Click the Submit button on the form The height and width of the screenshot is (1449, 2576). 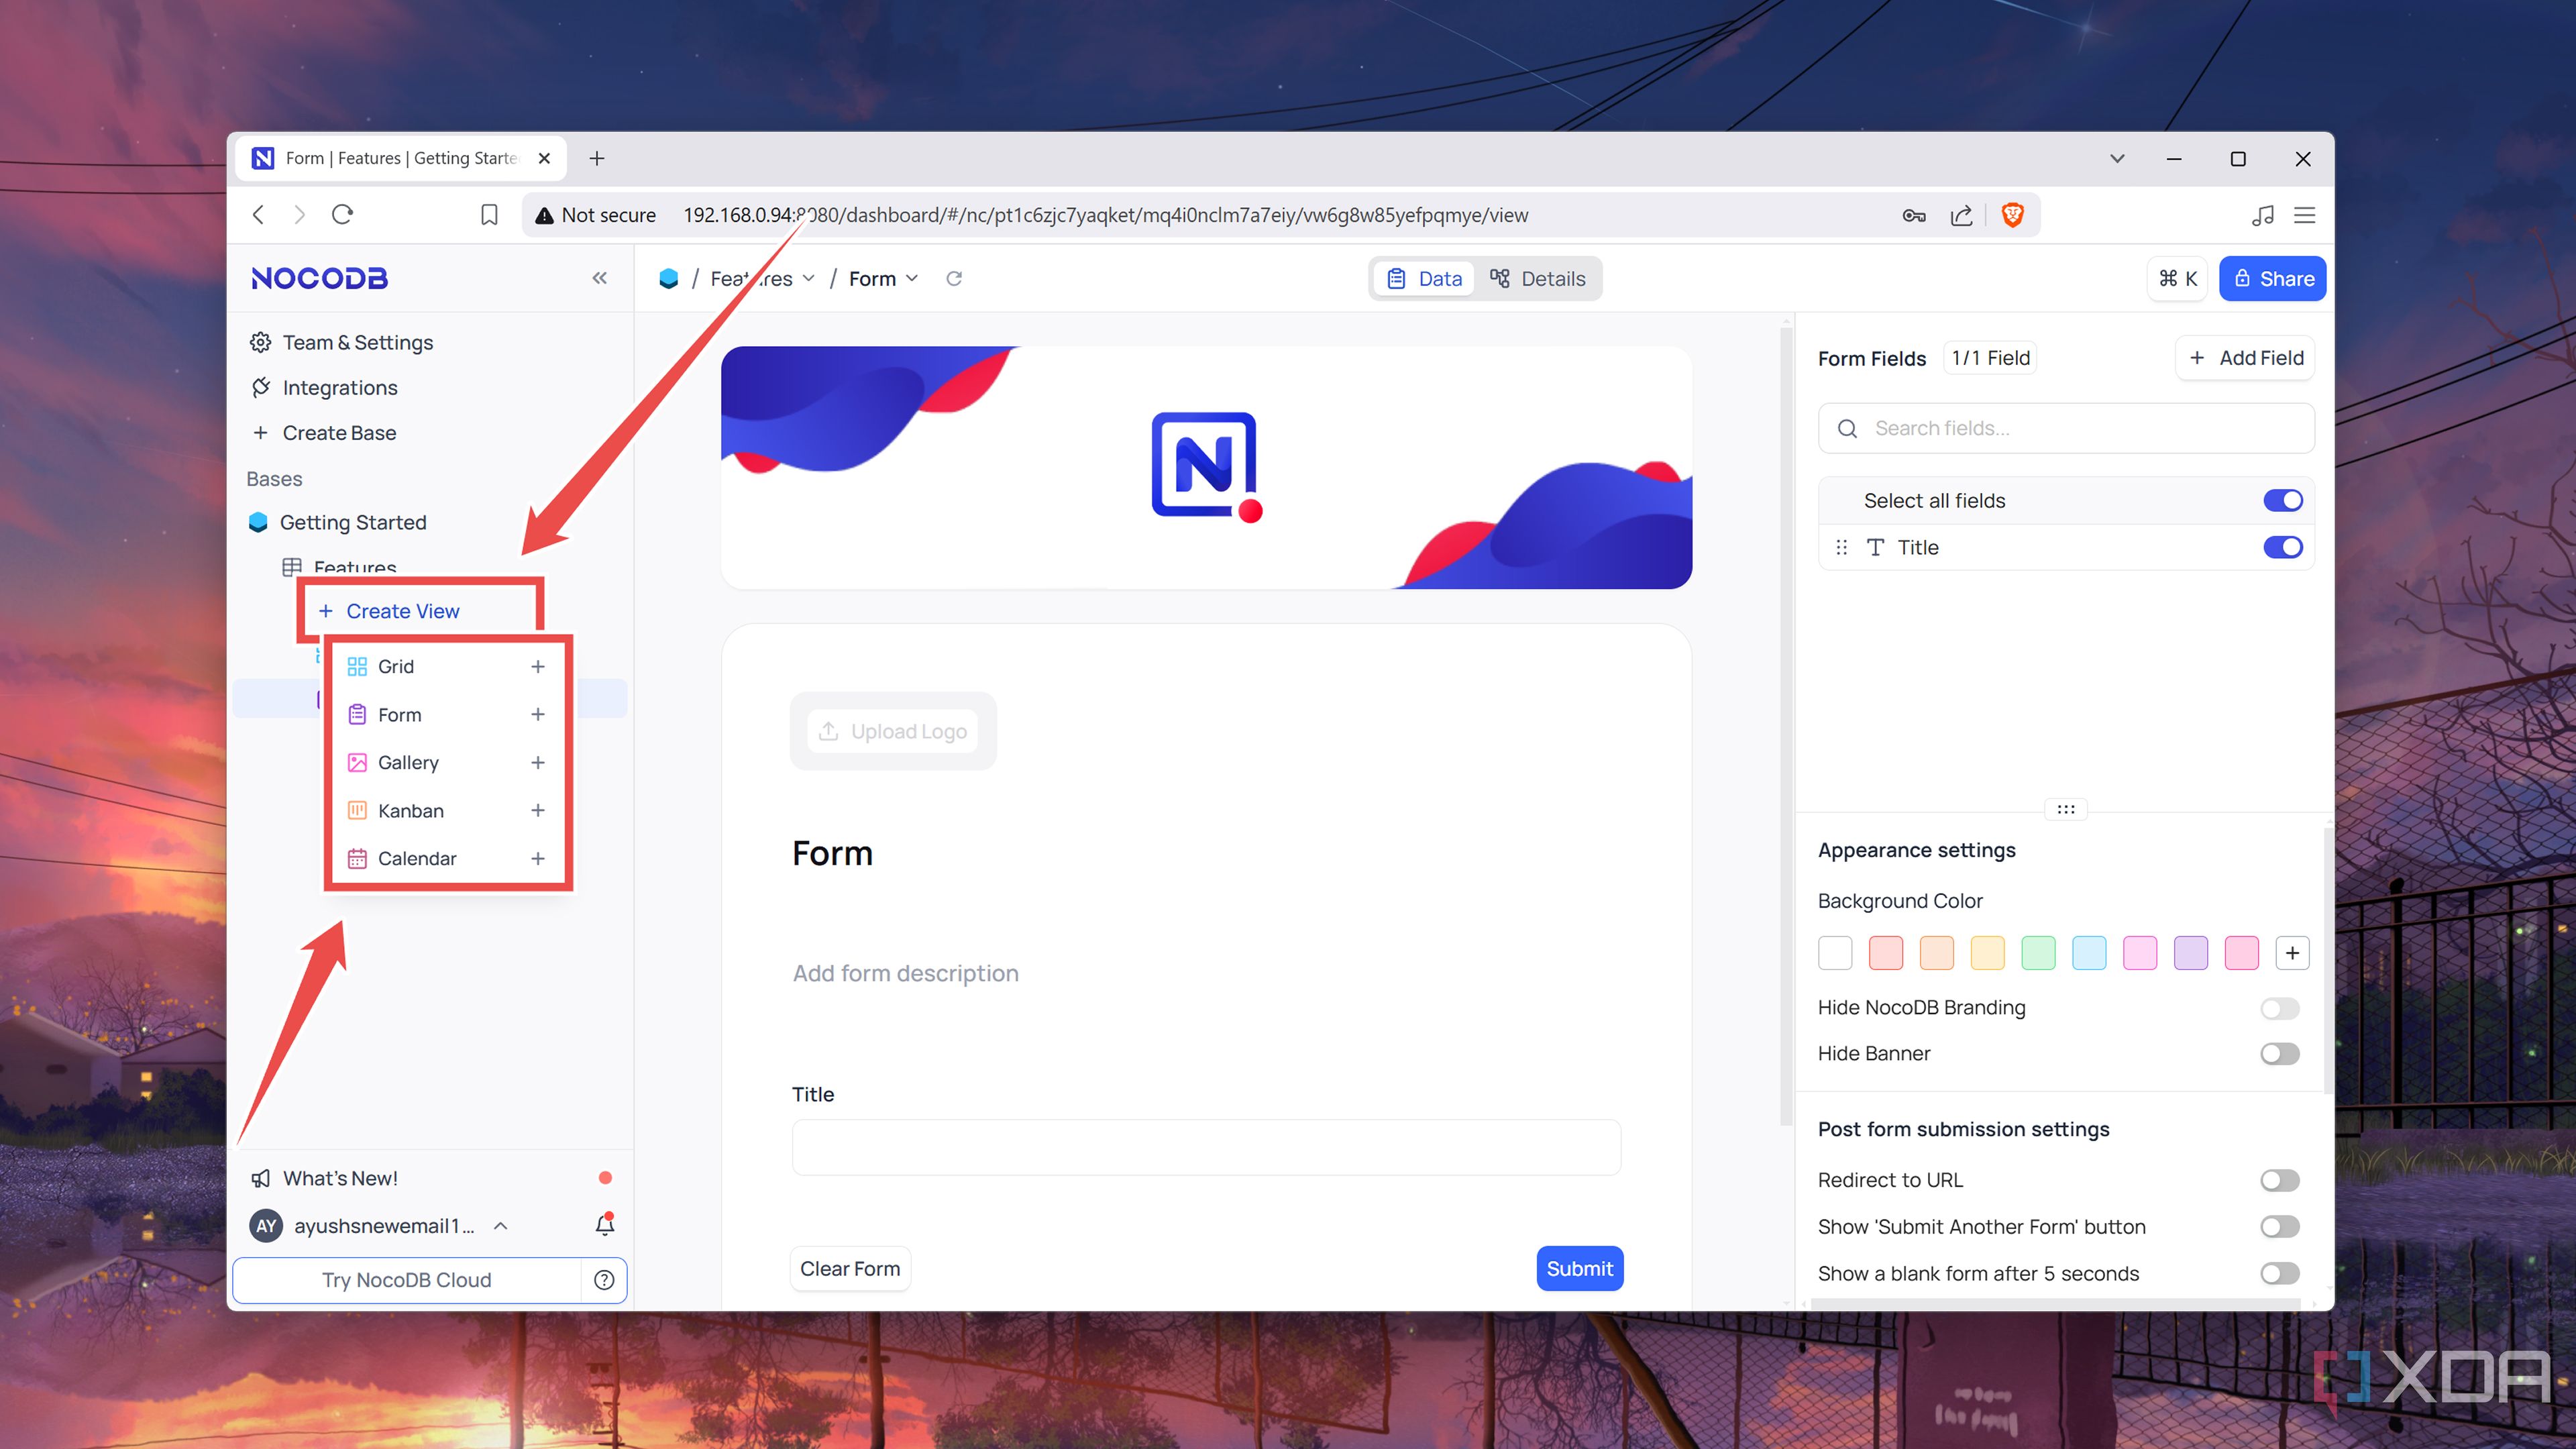(x=1579, y=1268)
